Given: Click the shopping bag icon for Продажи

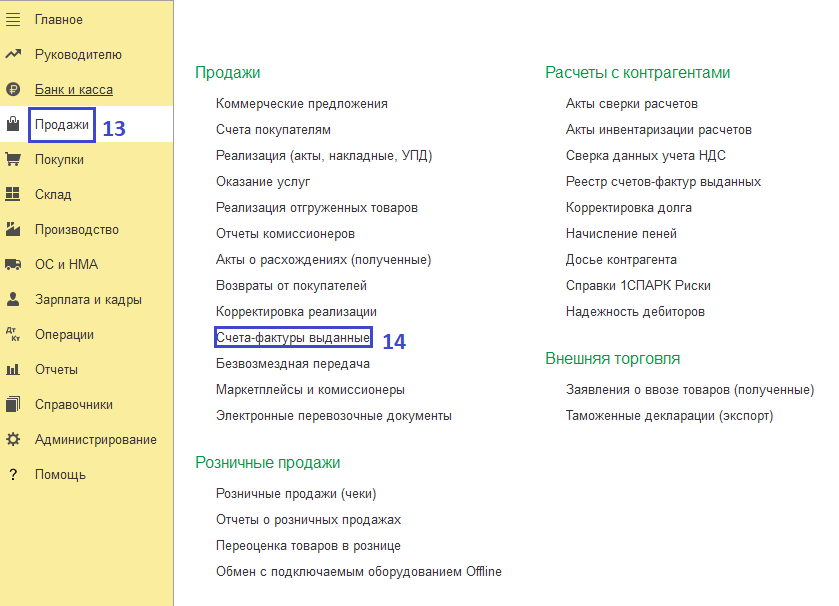Looking at the screenshot, I should coord(13,124).
